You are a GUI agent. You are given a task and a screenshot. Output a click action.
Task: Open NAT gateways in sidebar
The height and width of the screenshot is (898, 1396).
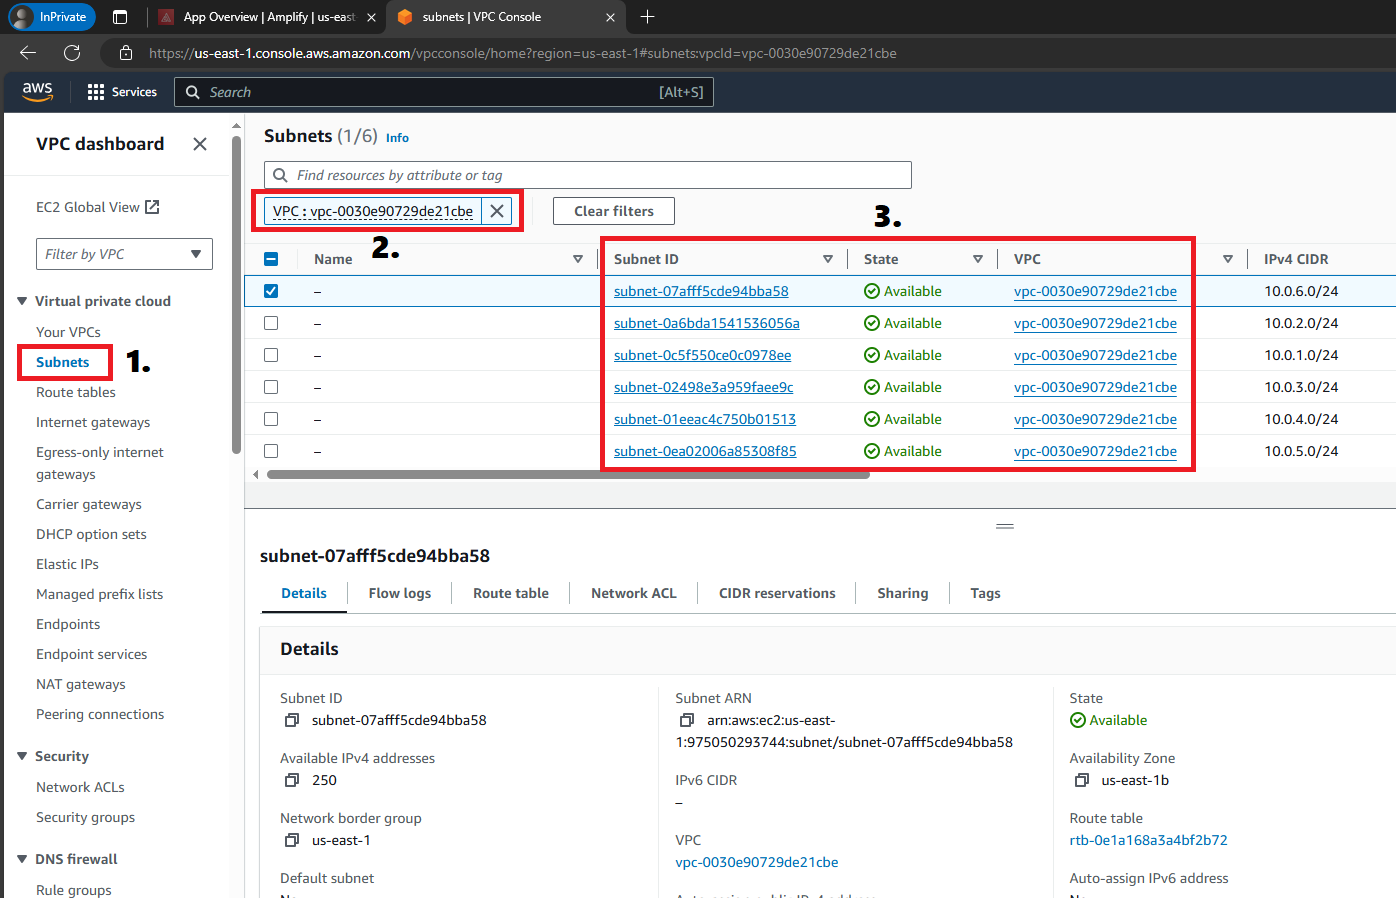coord(81,684)
